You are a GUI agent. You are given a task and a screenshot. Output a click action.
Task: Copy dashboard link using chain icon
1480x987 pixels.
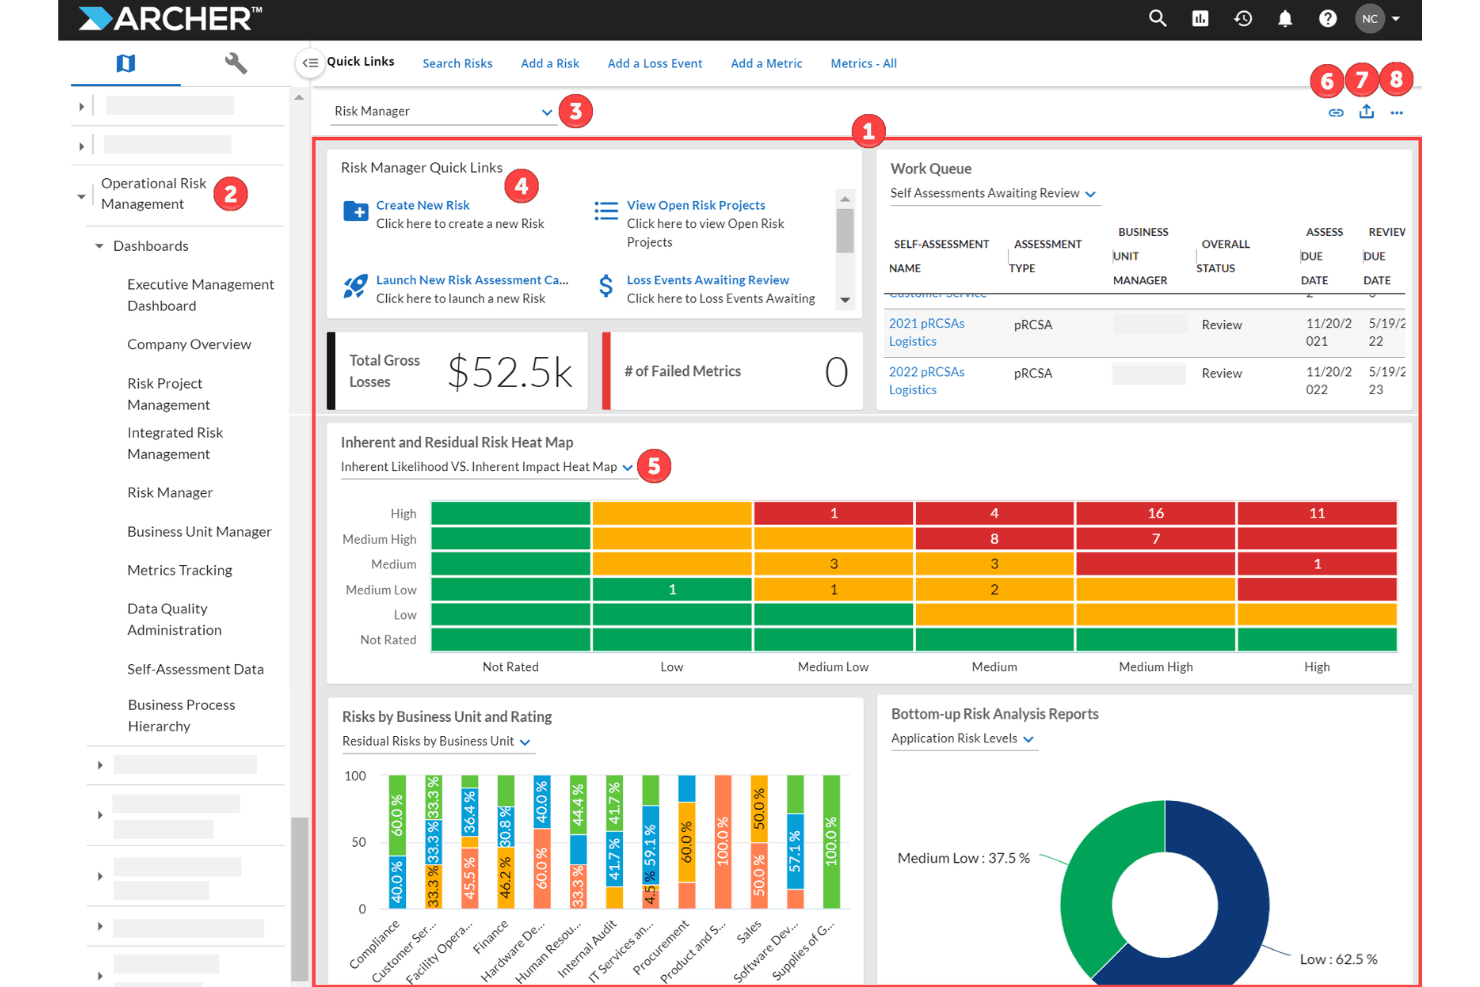(1336, 113)
